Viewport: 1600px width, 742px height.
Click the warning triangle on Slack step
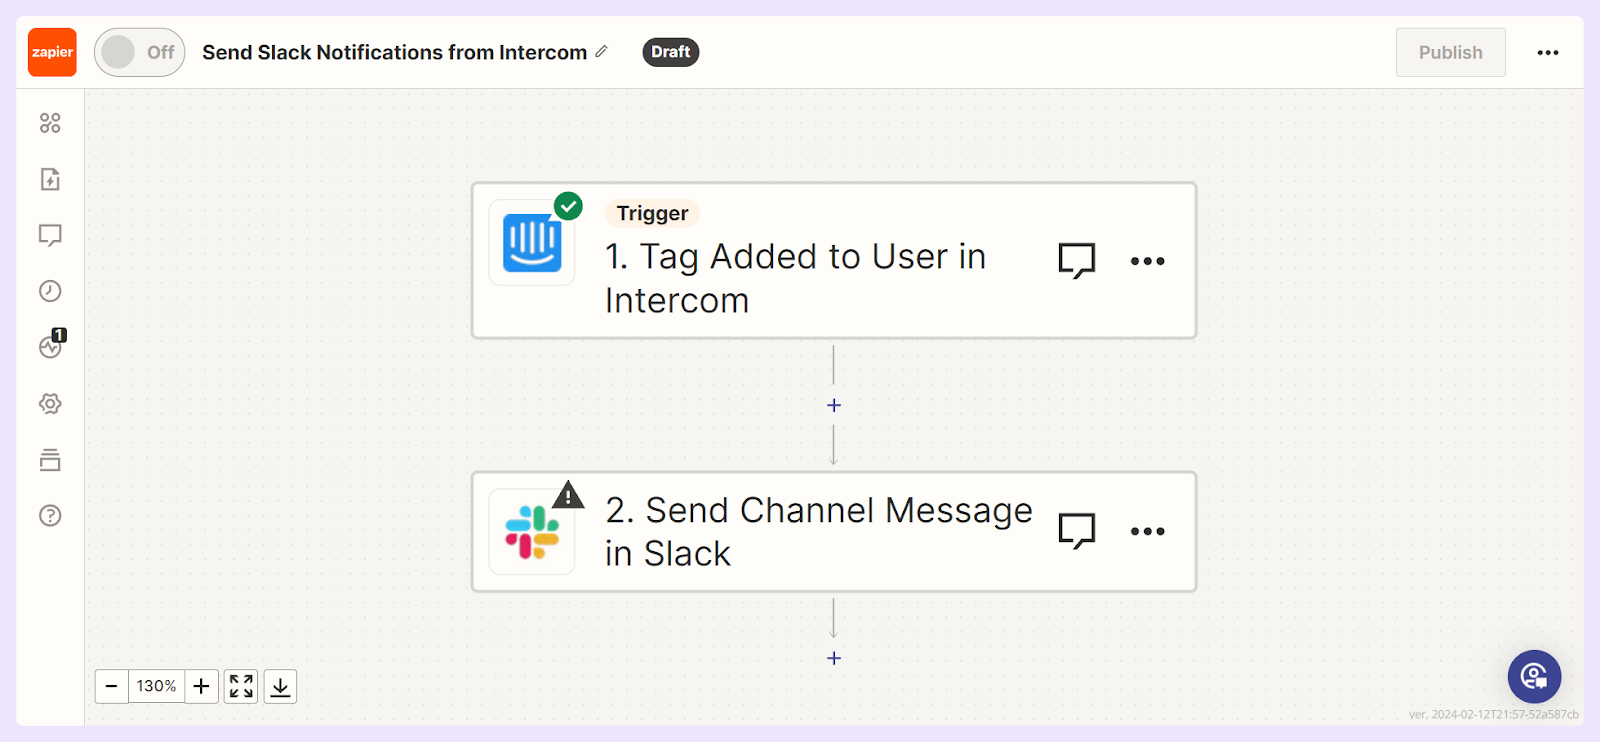click(568, 494)
